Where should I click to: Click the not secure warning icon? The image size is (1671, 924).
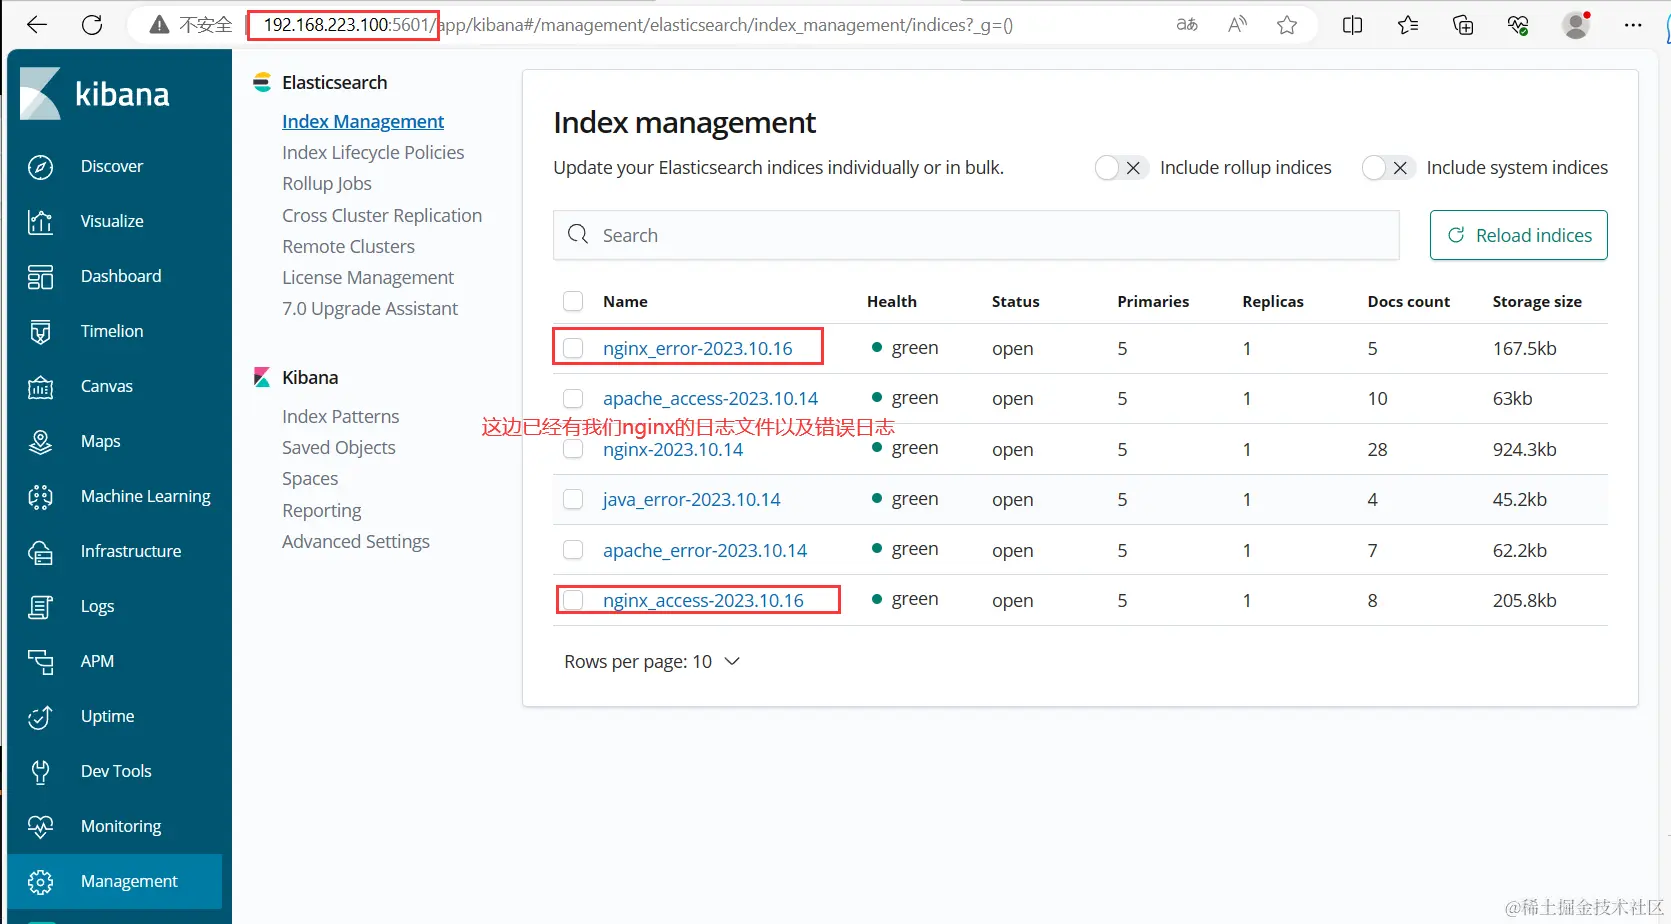coord(159,25)
